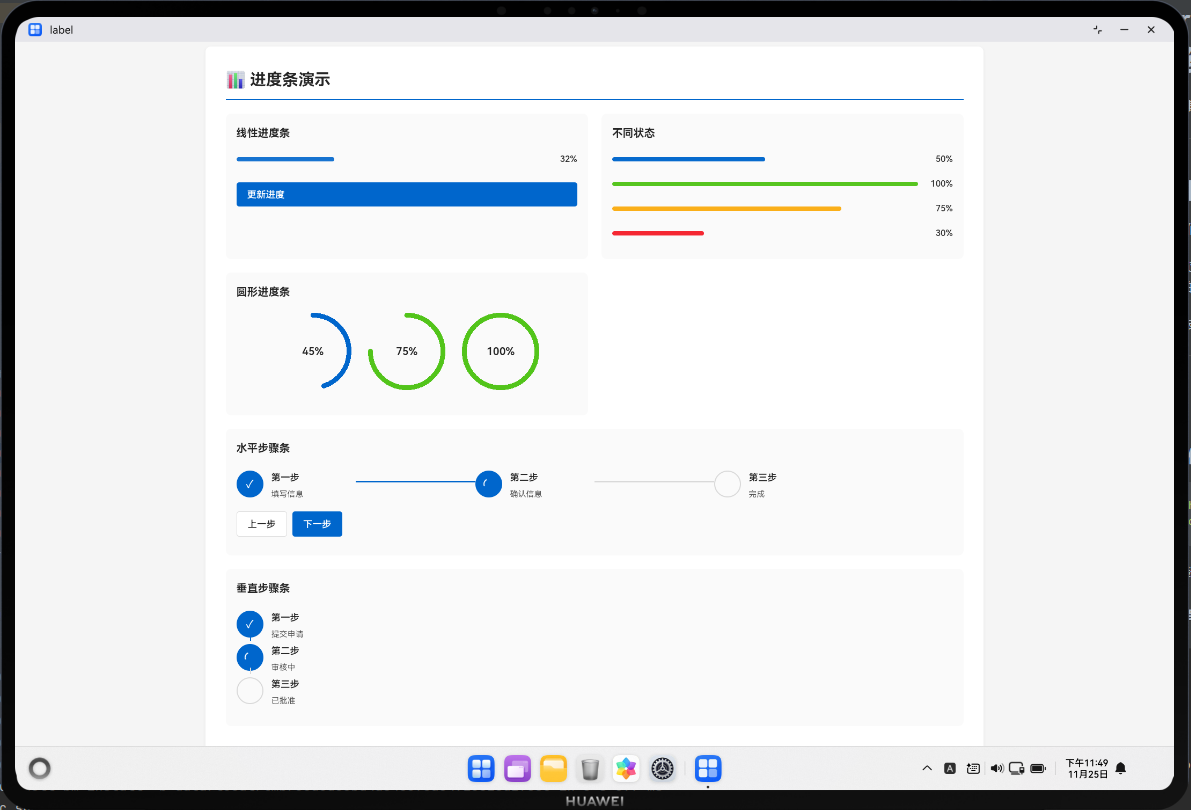Click the input method A icon

coord(949,768)
